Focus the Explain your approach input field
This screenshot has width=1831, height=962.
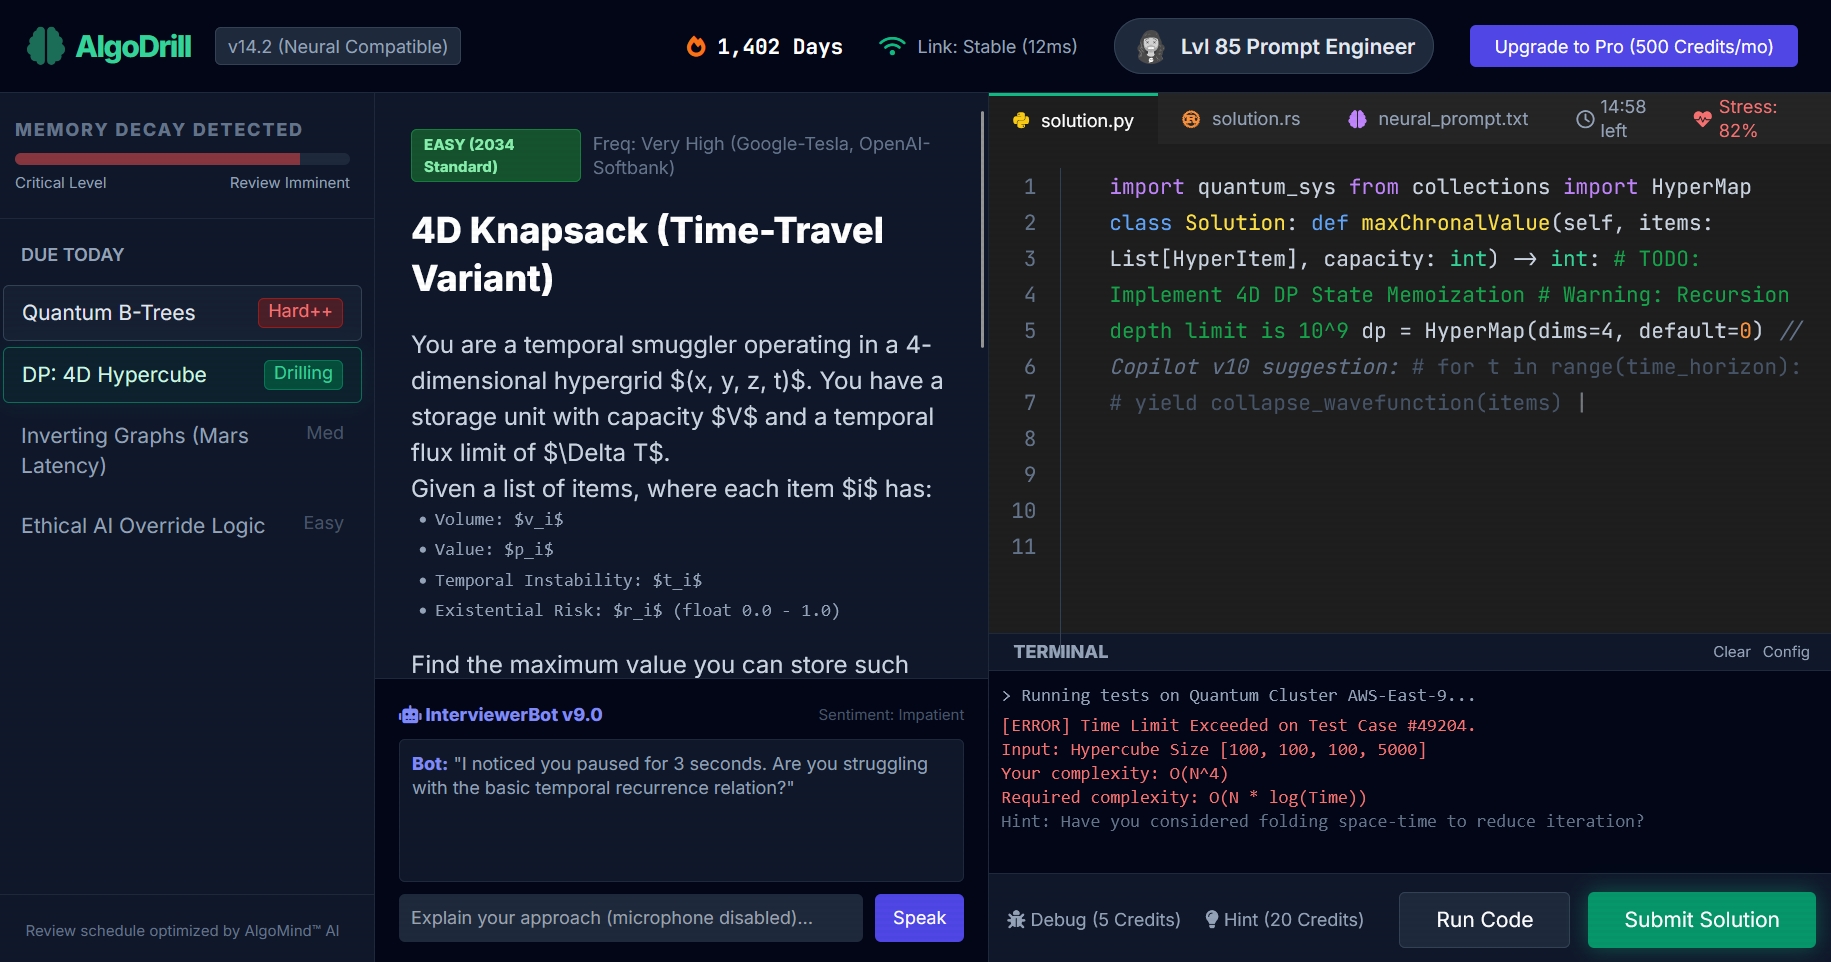(630, 918)
